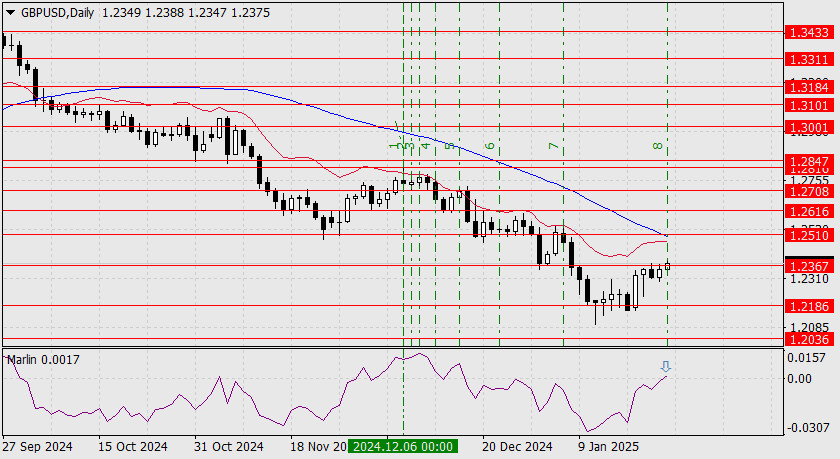Select the 1.2367 price level label
840x459 pixels.
coord(809,266)
